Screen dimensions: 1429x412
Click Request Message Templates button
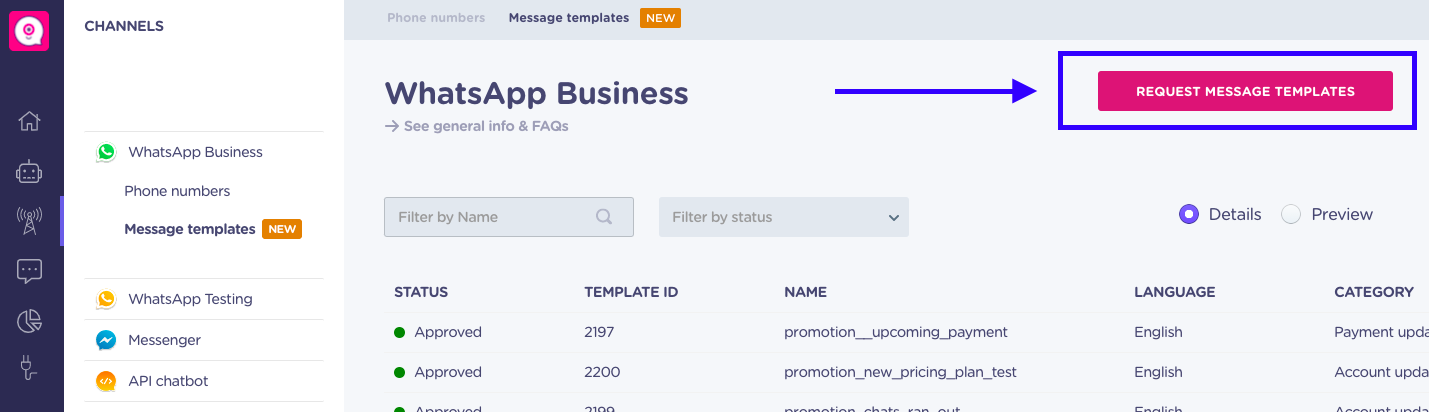[x=1245, y=91]
